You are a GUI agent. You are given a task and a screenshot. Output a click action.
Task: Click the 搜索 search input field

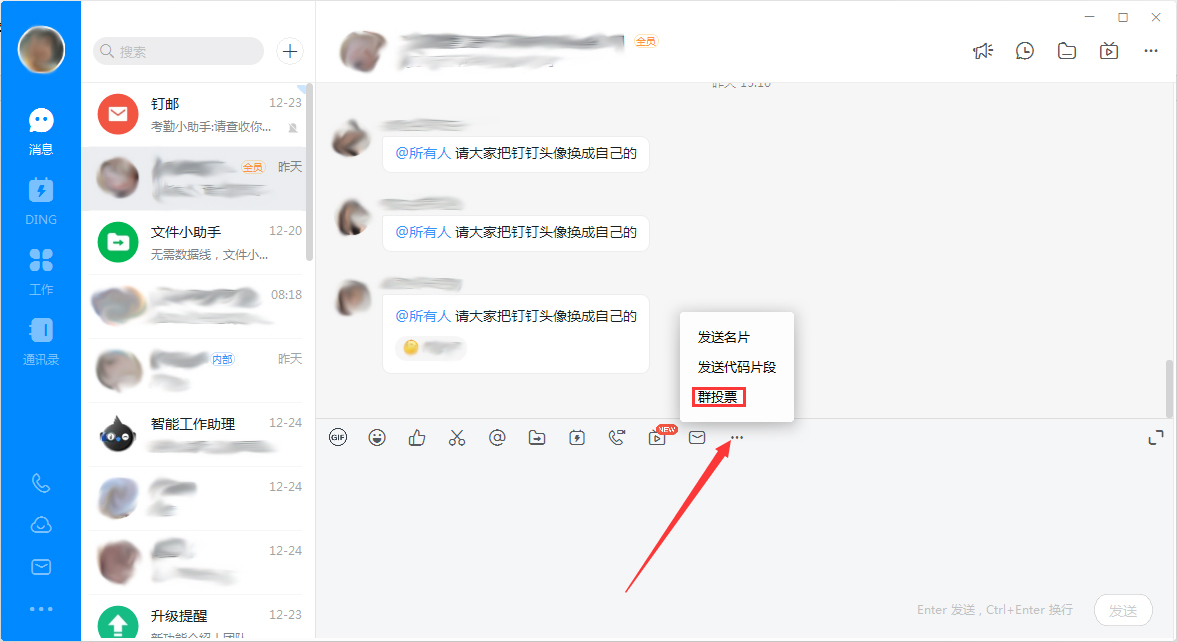(x=177, y=50)
